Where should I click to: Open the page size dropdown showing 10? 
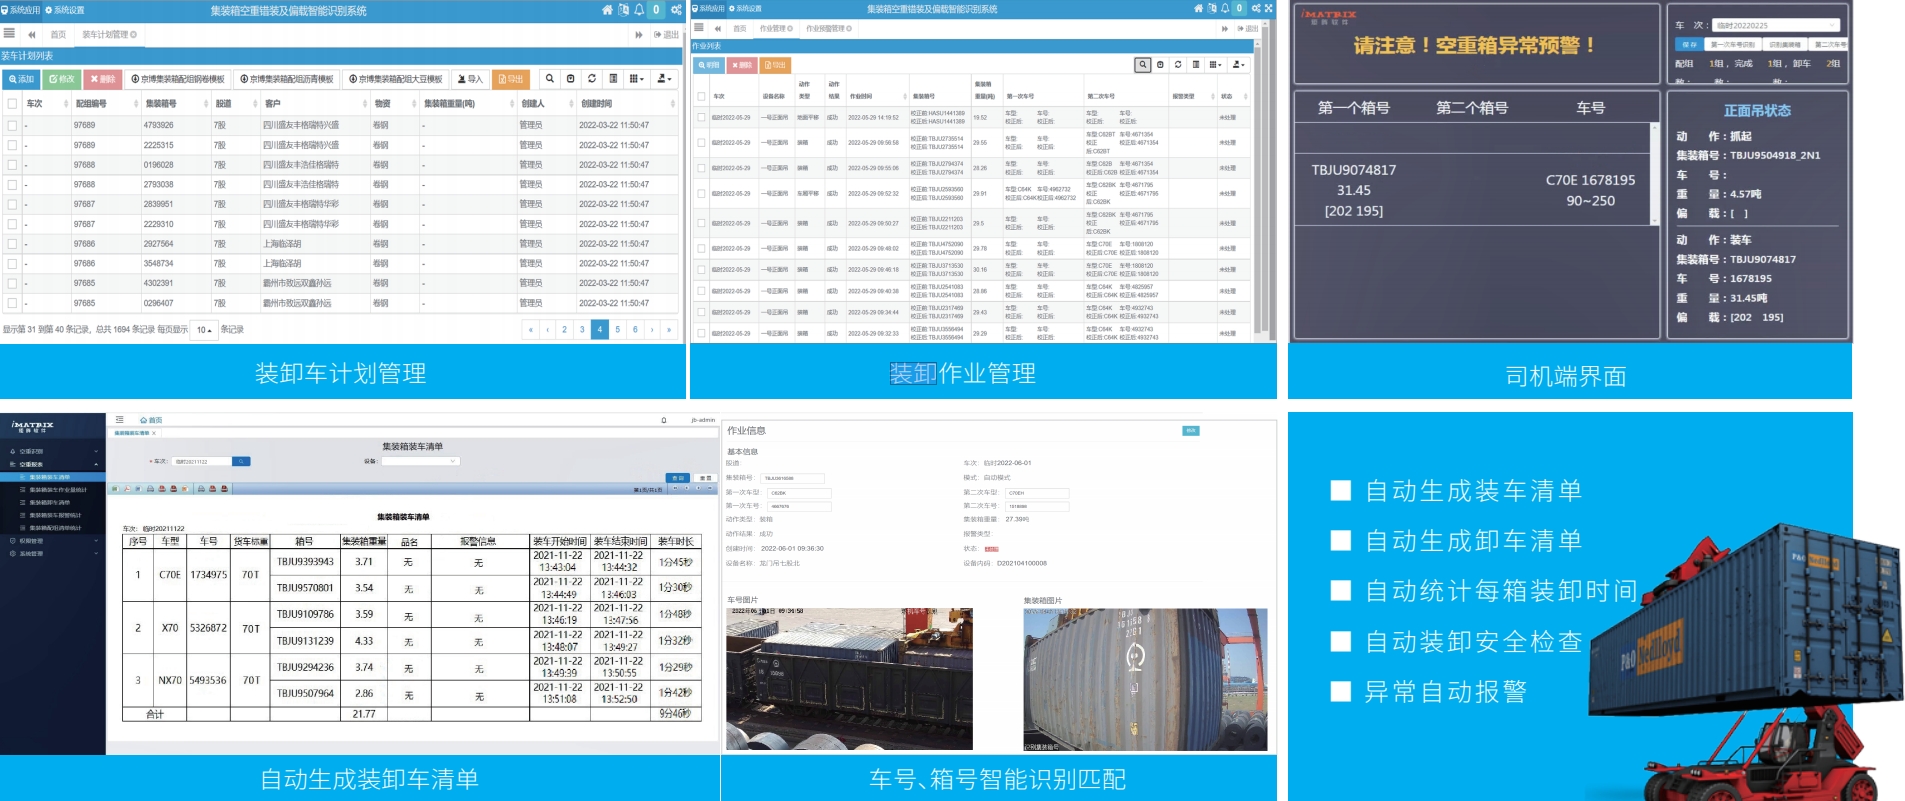(x=204, y=330)
